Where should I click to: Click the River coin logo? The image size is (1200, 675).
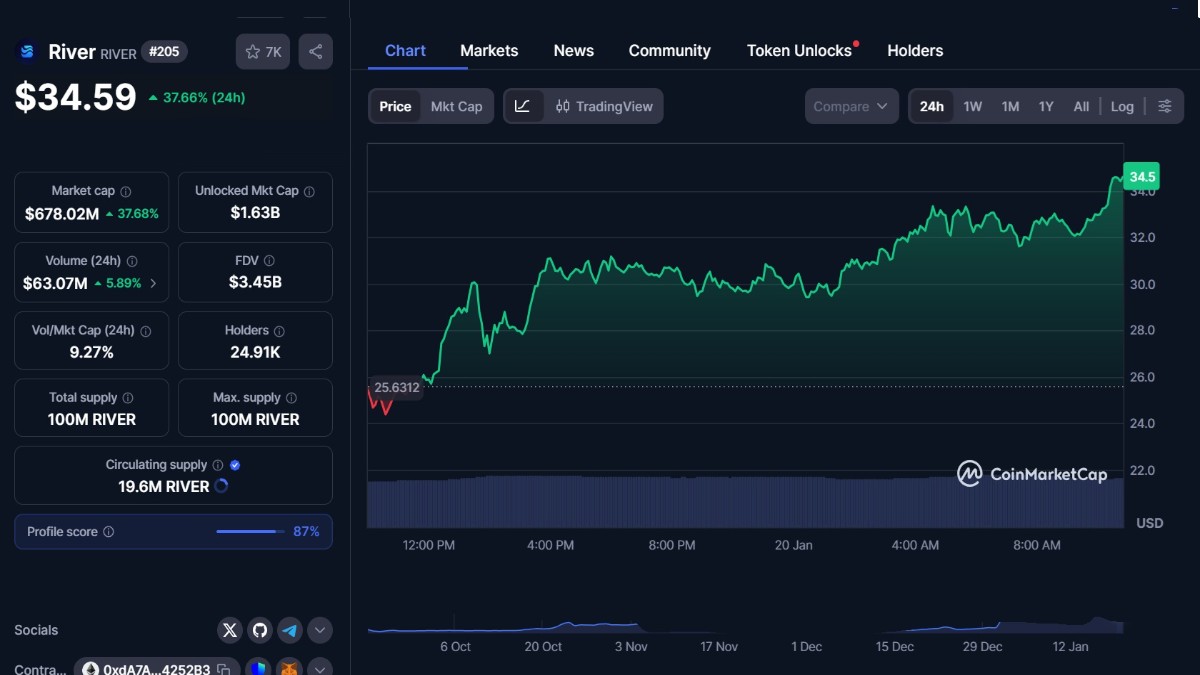coord(27,52)
